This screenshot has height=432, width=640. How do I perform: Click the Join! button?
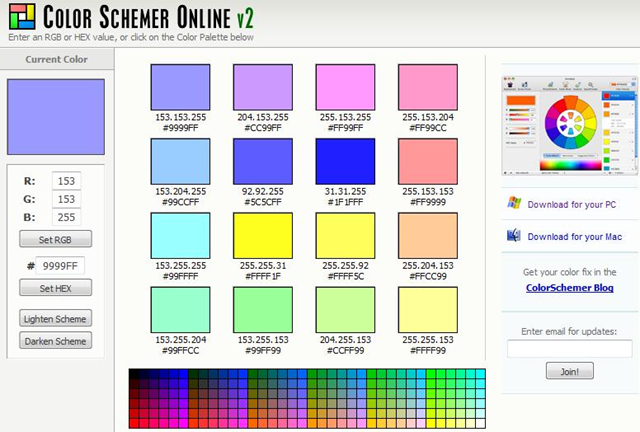click(x=570, y=371)
